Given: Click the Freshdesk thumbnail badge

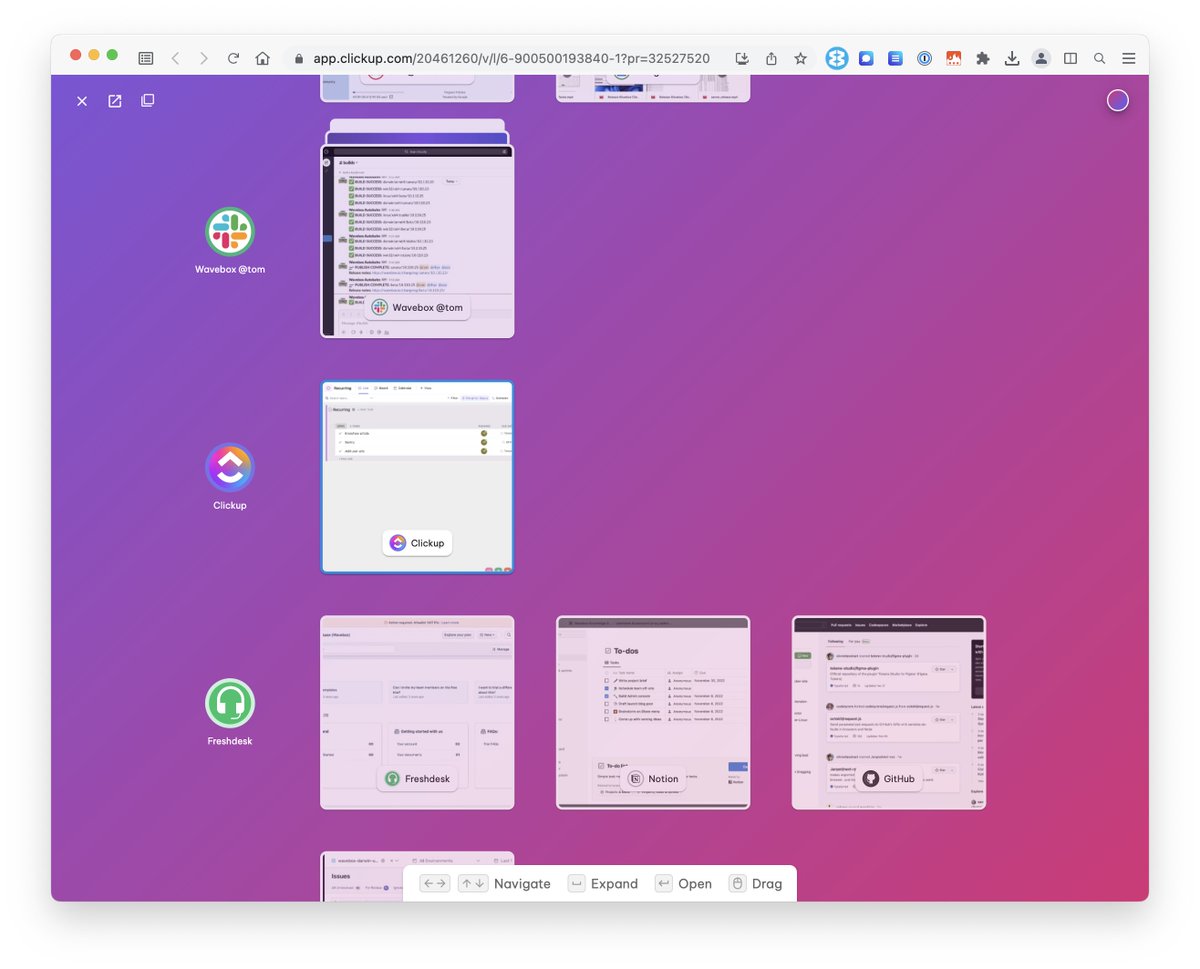Looking at the screenshot, I should 417,779.
